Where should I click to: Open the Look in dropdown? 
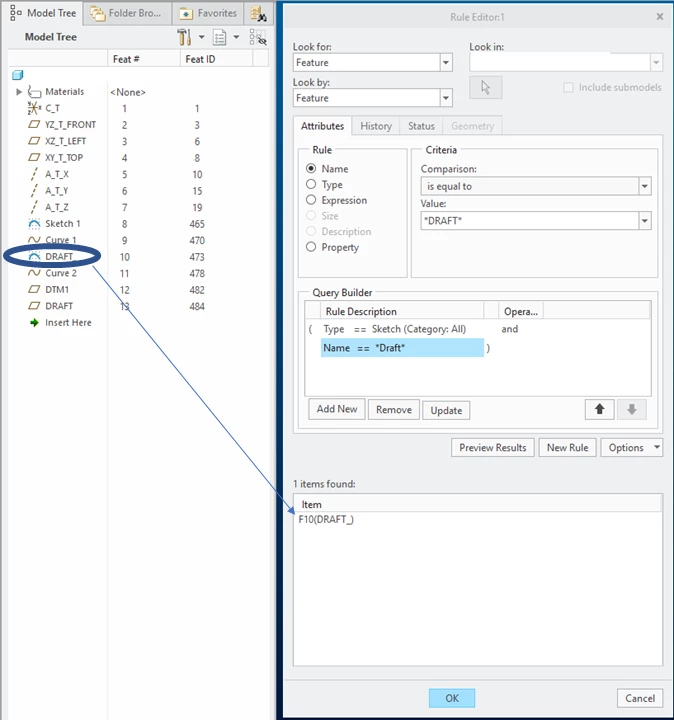point(656,62)
